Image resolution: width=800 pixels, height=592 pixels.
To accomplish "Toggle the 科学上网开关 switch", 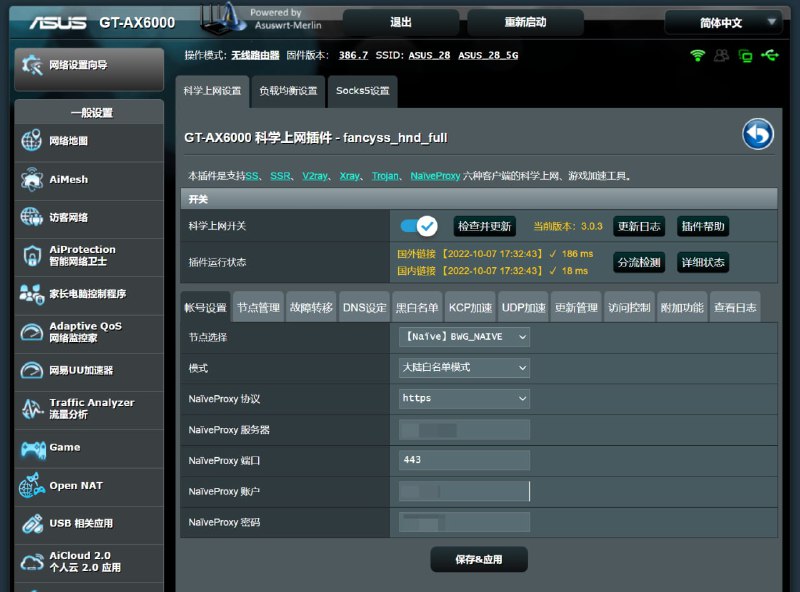I will 419,226.
